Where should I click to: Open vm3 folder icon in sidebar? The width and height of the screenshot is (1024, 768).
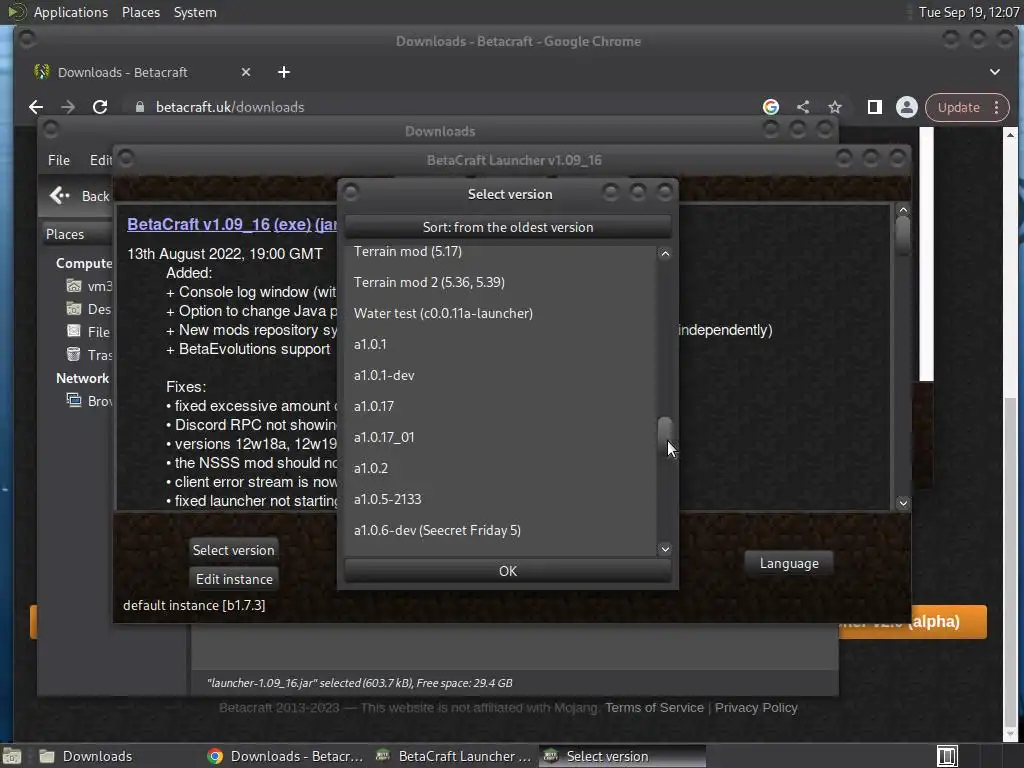click(x=74, y=286)
